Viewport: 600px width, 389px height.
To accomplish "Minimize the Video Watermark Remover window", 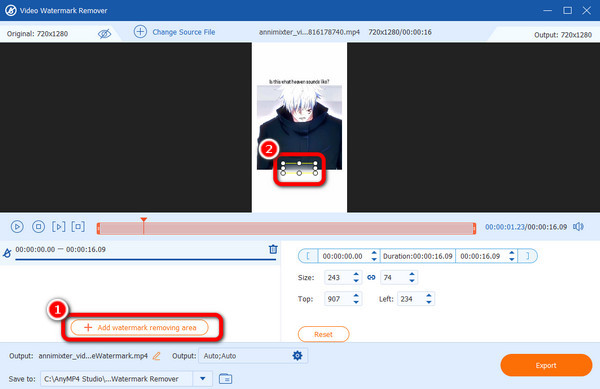I will pyautogui.click(x=548, y=10).
